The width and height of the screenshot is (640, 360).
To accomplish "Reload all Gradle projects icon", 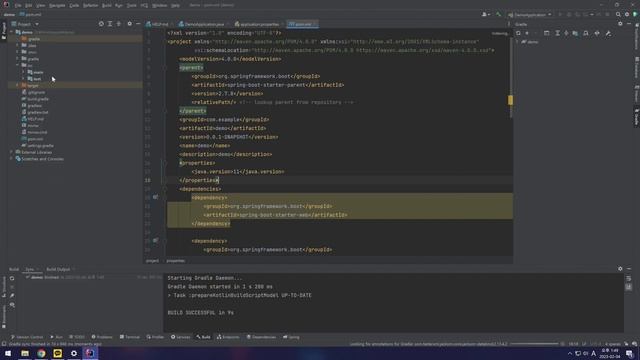I will 518,33.
